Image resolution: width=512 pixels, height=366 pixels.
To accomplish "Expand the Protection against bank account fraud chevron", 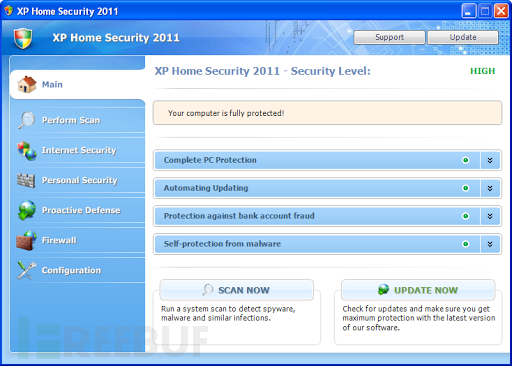I will (490, 216).
